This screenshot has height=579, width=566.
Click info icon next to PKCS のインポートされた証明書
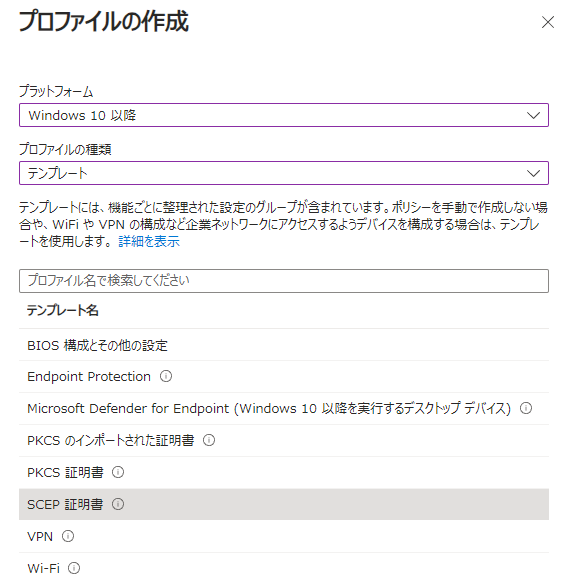[209, 440]
